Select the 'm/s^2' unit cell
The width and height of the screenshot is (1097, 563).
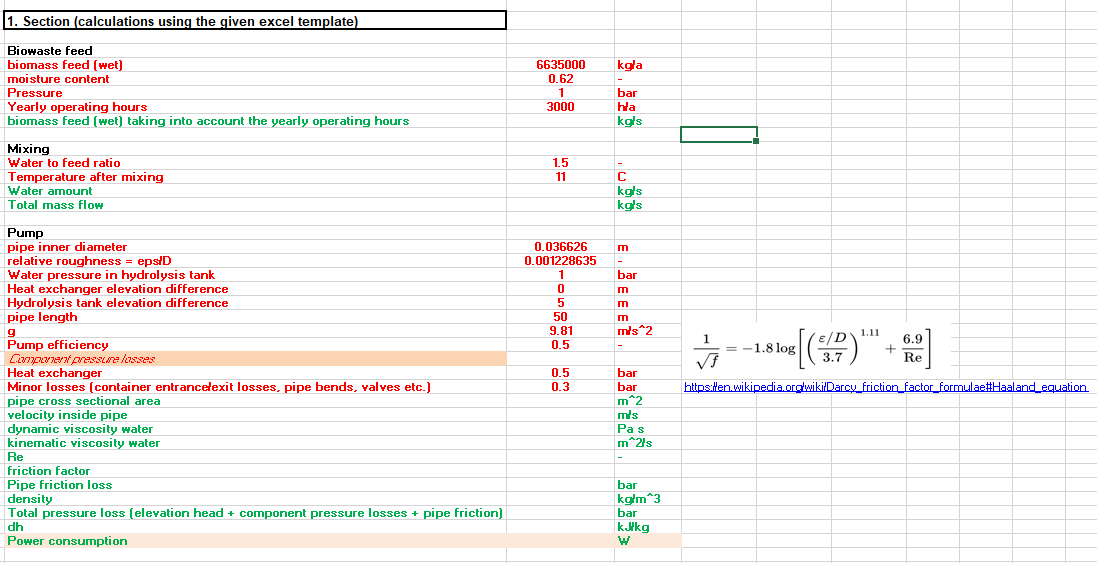coord(647,331)
